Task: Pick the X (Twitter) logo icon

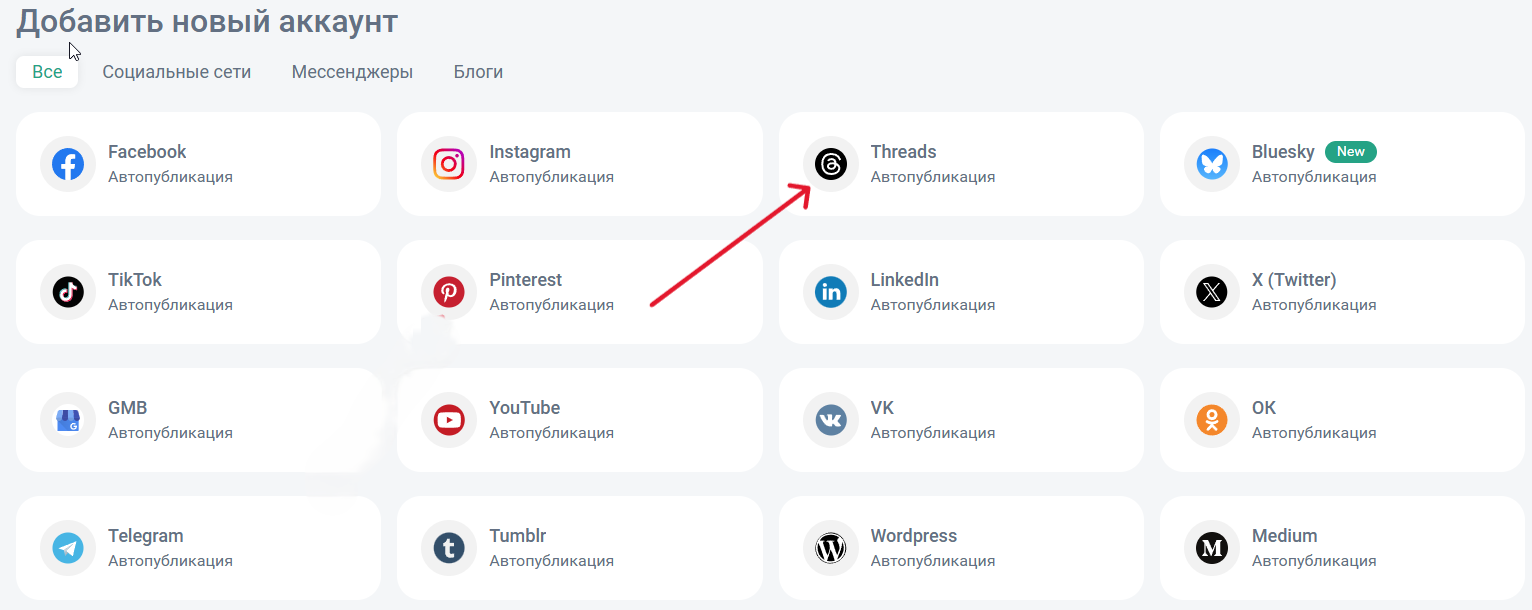Action: (x=1212, y=292)
